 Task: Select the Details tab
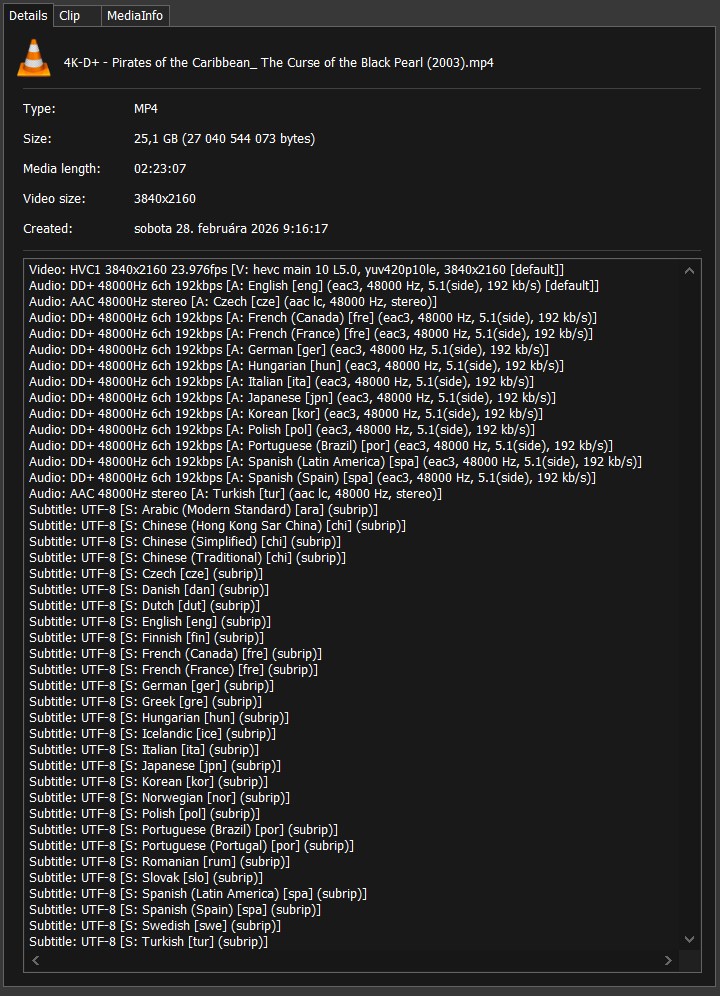(27, 16)
